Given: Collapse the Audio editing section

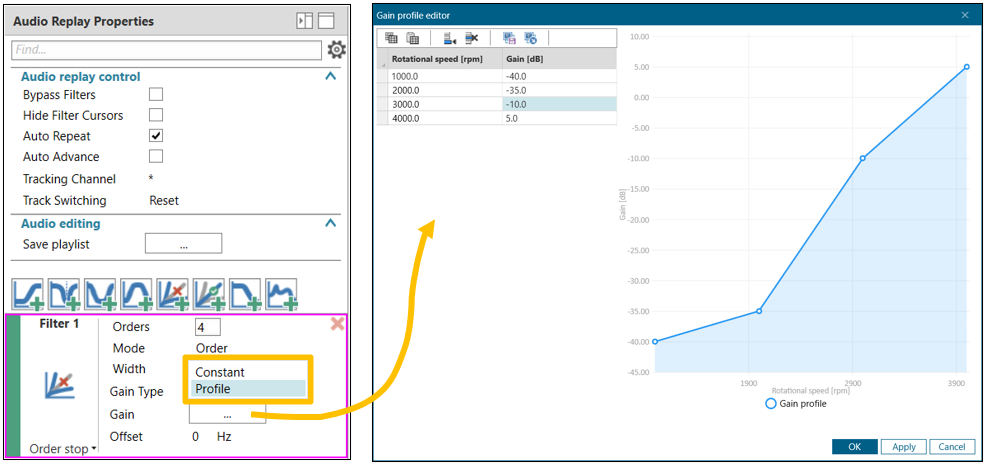Looking at the screenshot, I should point(331,223).
